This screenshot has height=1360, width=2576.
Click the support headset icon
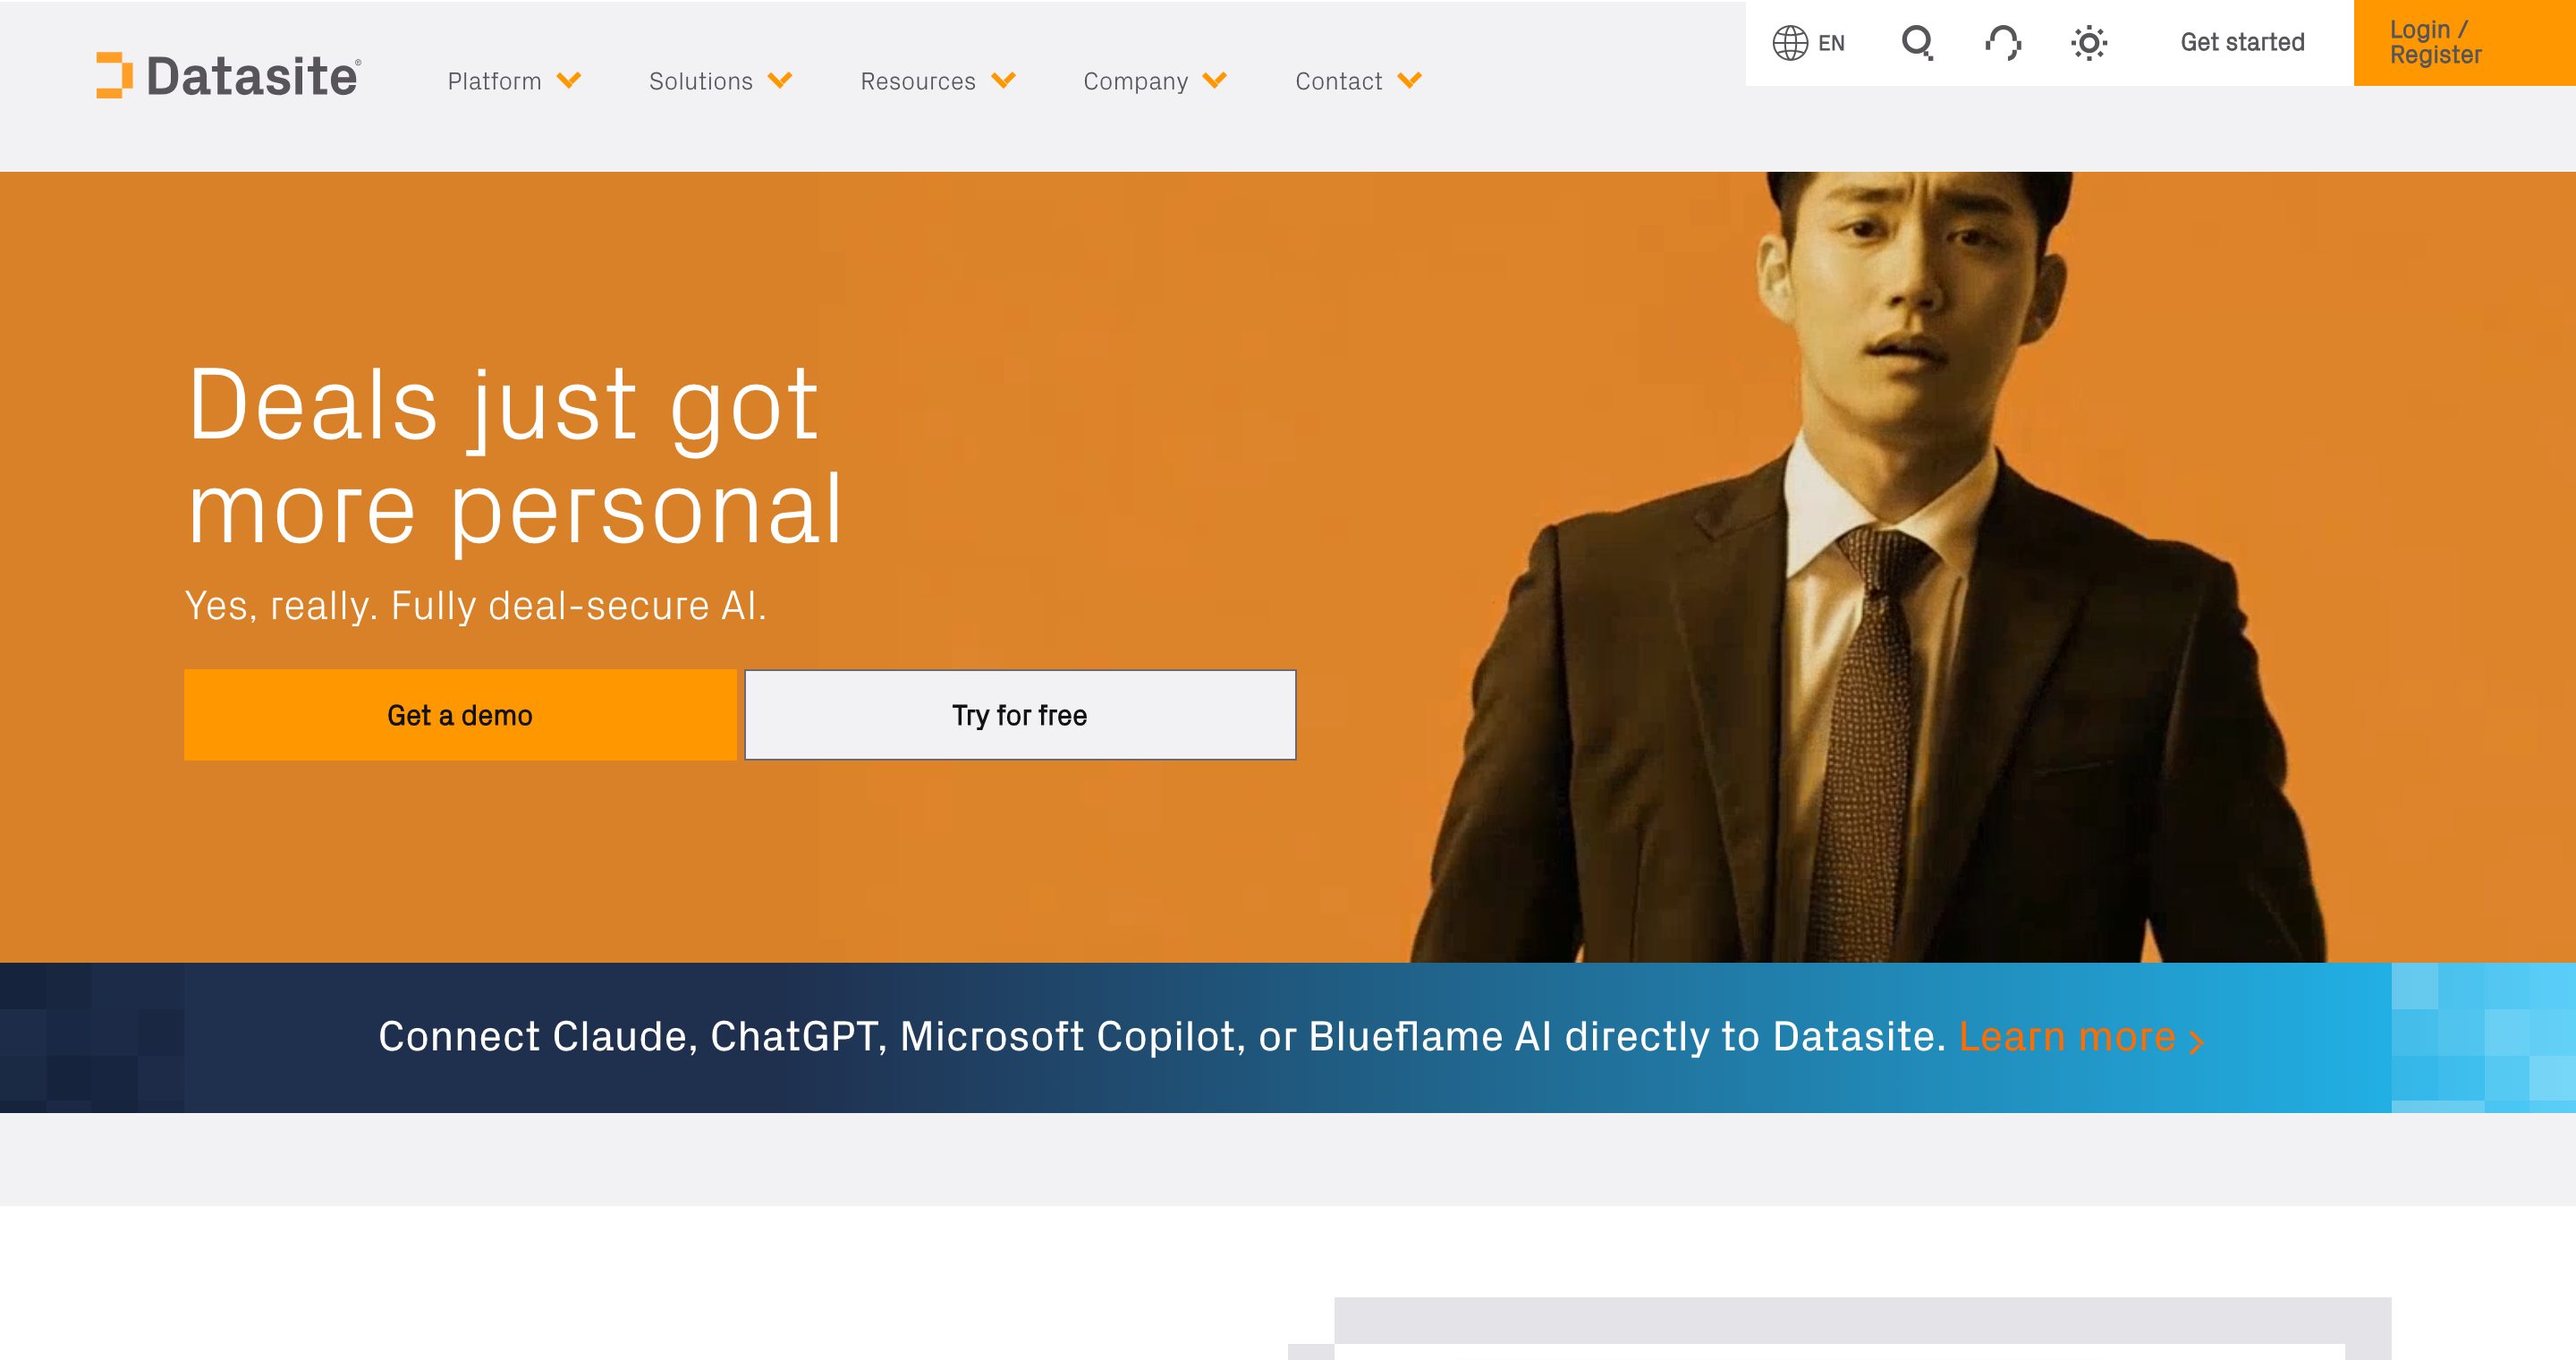pyautogui.click(x=2003, y=43)
